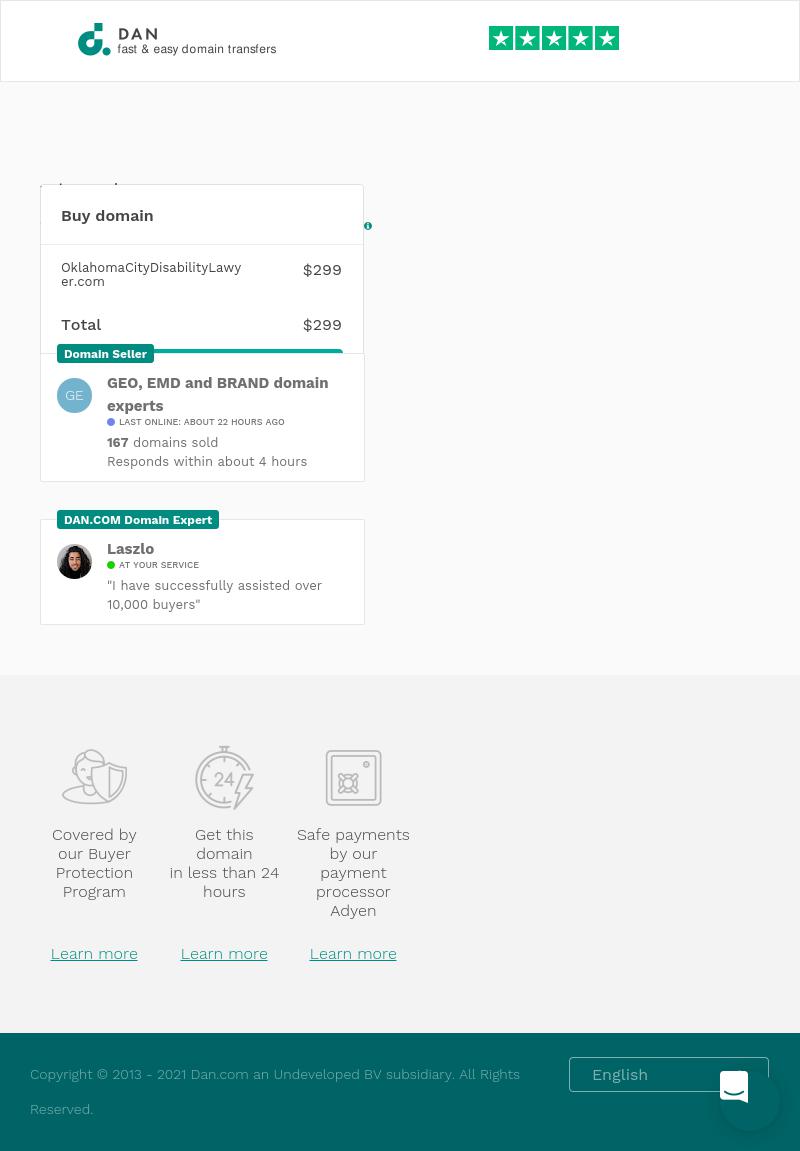
Task: Open the Trustpilot five-star rating
Action: (x=553, y=38)
